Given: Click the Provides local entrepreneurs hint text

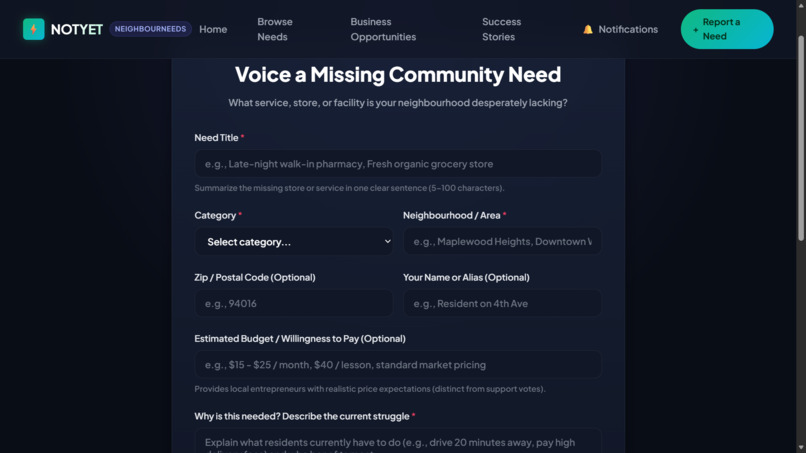Looking at the screenshot, I should [370, 389].
